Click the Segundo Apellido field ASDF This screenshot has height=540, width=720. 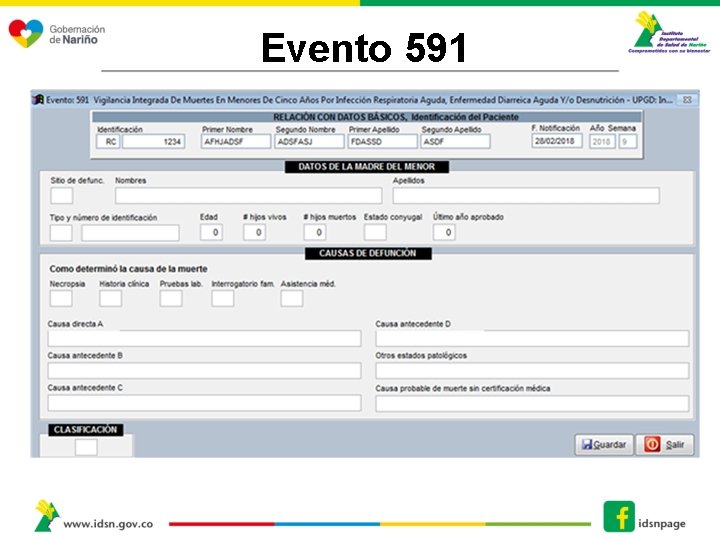(x=455, y=141)
